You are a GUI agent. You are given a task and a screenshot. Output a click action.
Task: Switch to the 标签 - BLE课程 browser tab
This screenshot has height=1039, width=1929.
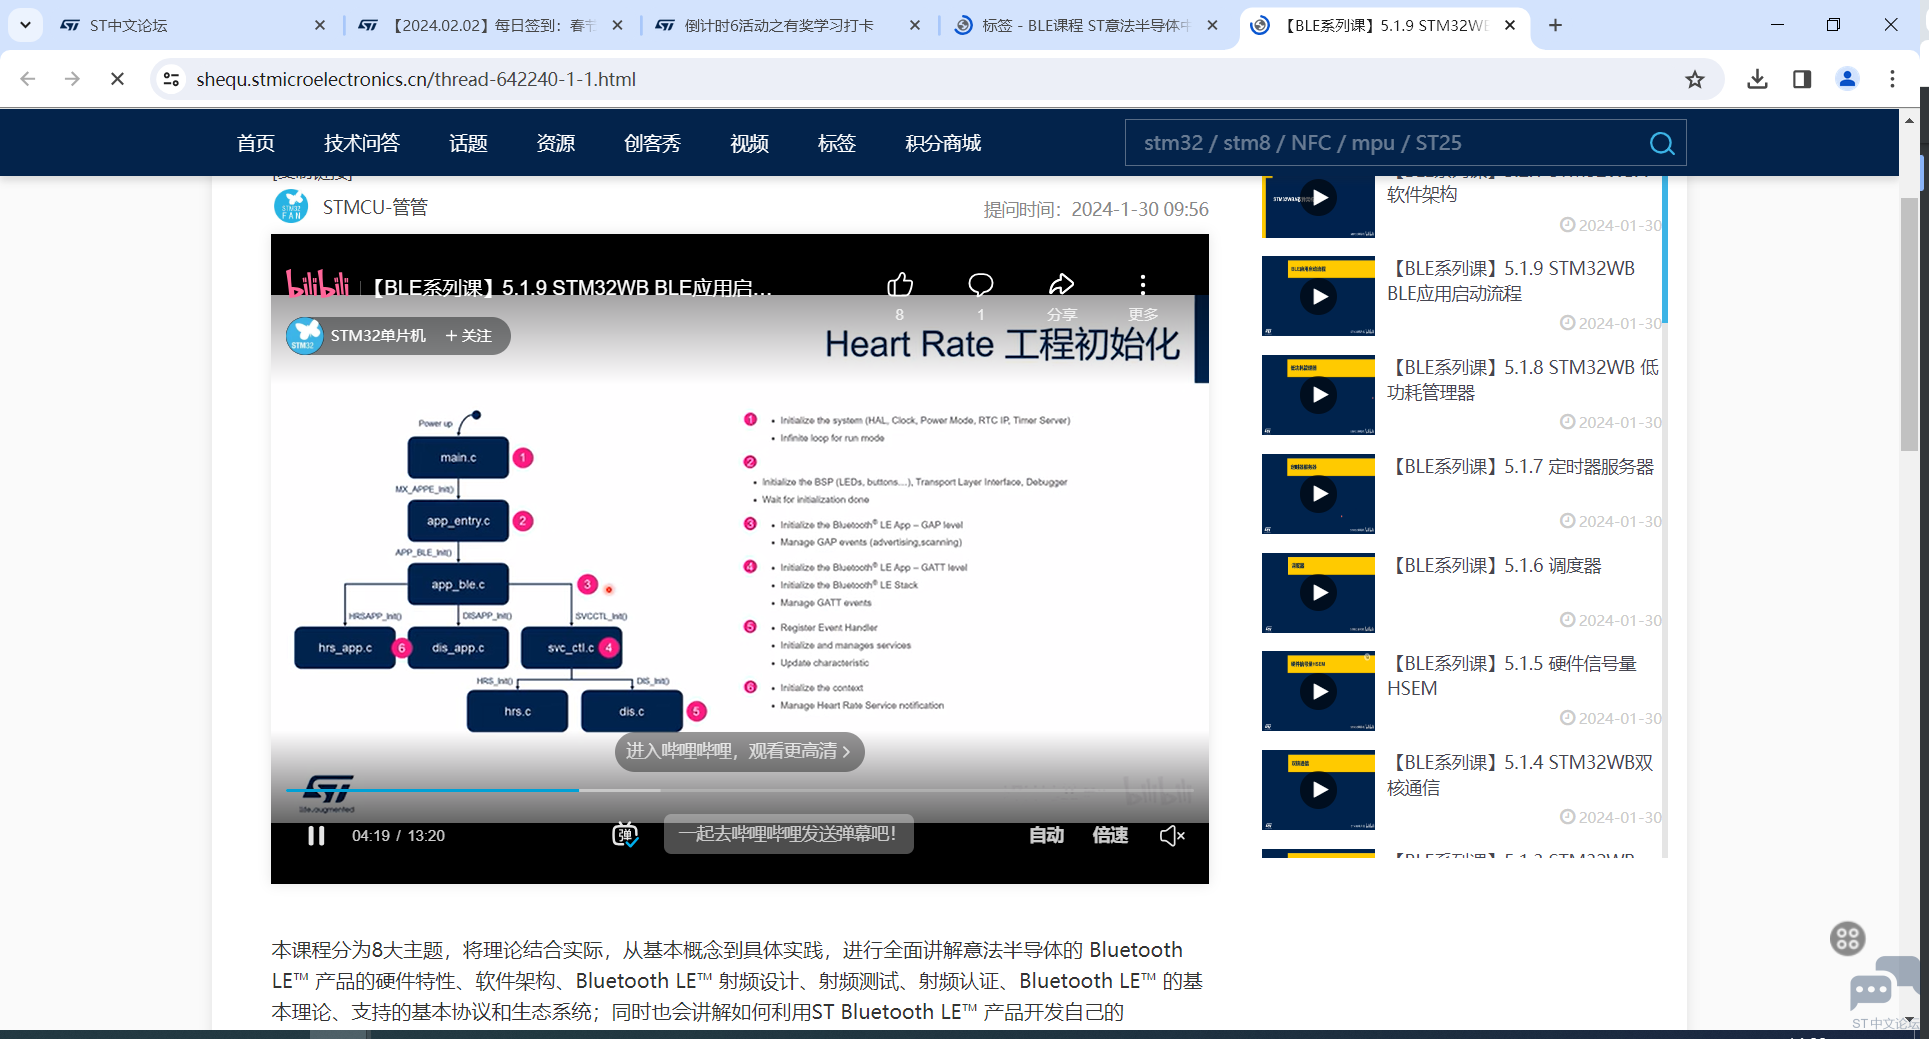click(x=1085, y=25)
